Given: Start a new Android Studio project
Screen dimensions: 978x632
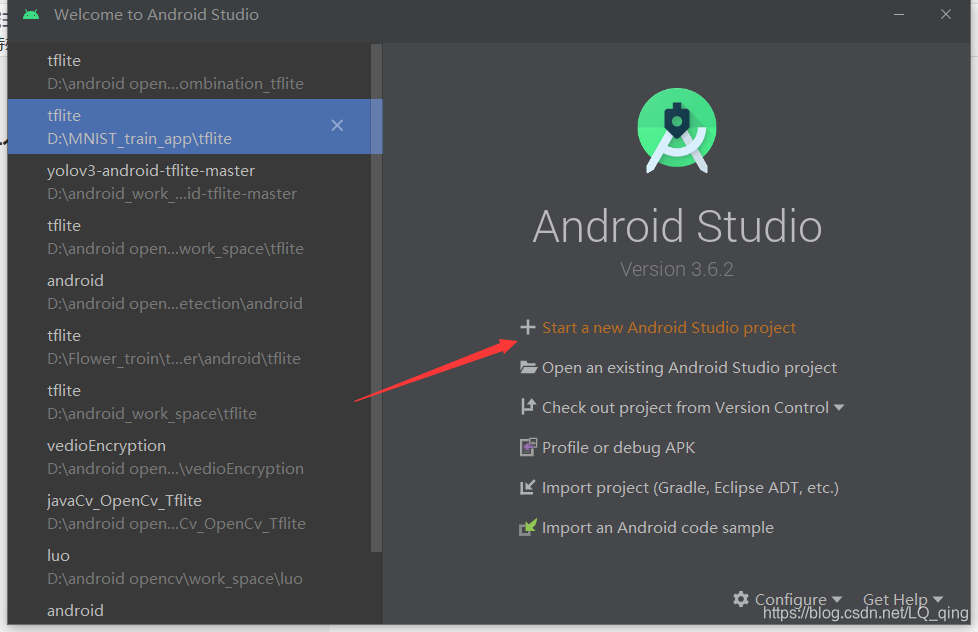Looking at the screenshot, I should (x=669, y=328).
